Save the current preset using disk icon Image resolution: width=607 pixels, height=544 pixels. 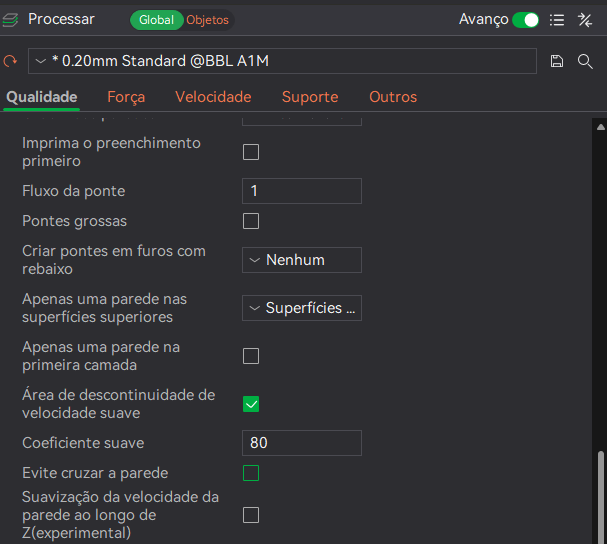coord(557,61)
